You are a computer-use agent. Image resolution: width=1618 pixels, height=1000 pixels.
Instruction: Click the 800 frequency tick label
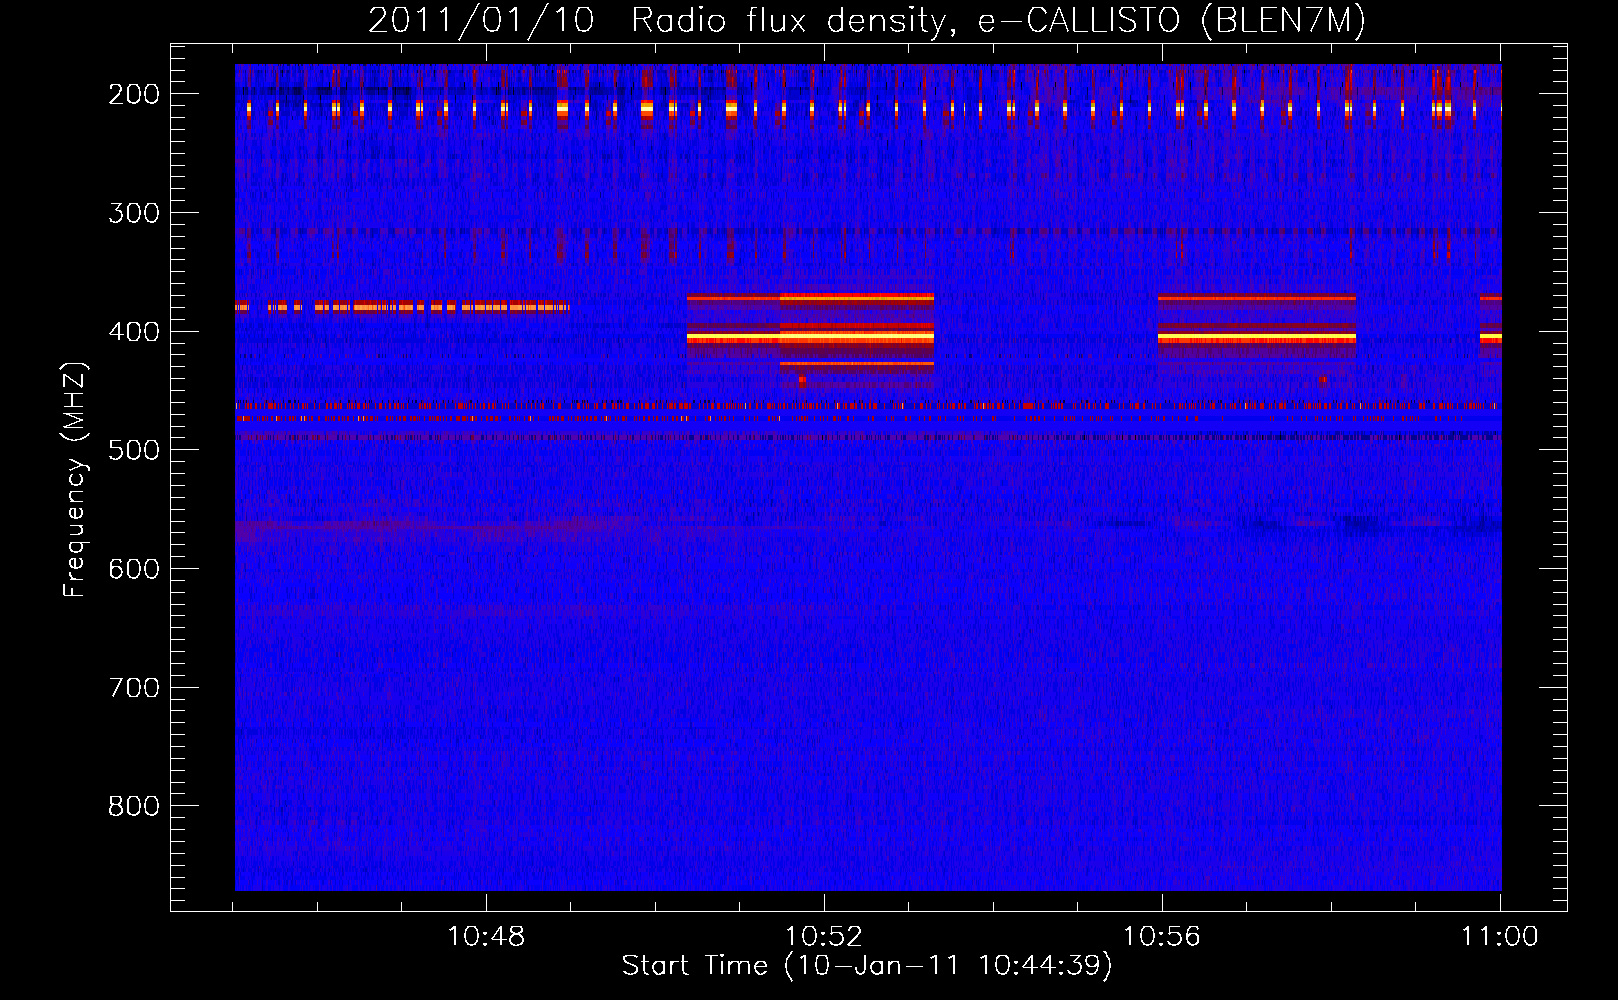tap(134, 806)
